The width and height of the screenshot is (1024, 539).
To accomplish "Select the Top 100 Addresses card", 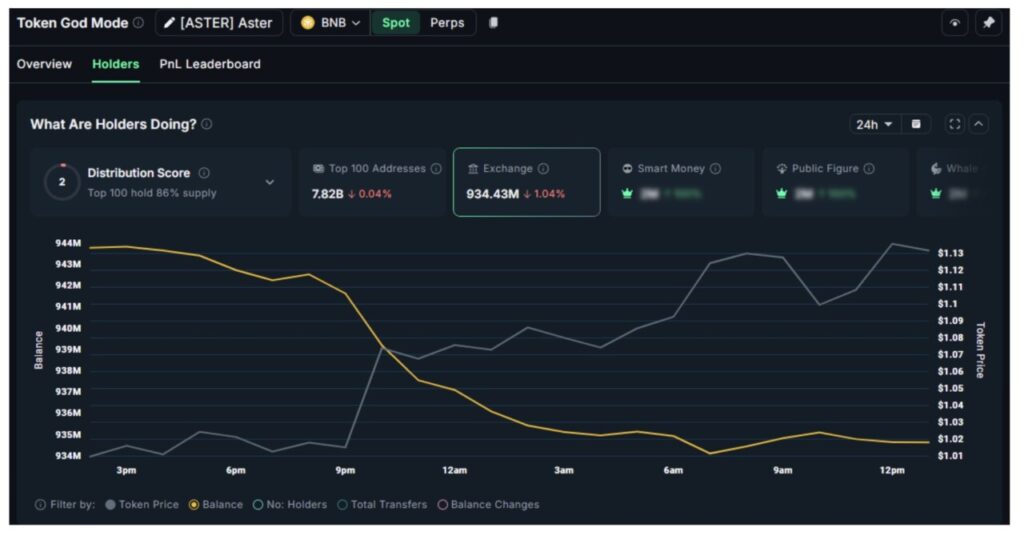I will (372, 182).
